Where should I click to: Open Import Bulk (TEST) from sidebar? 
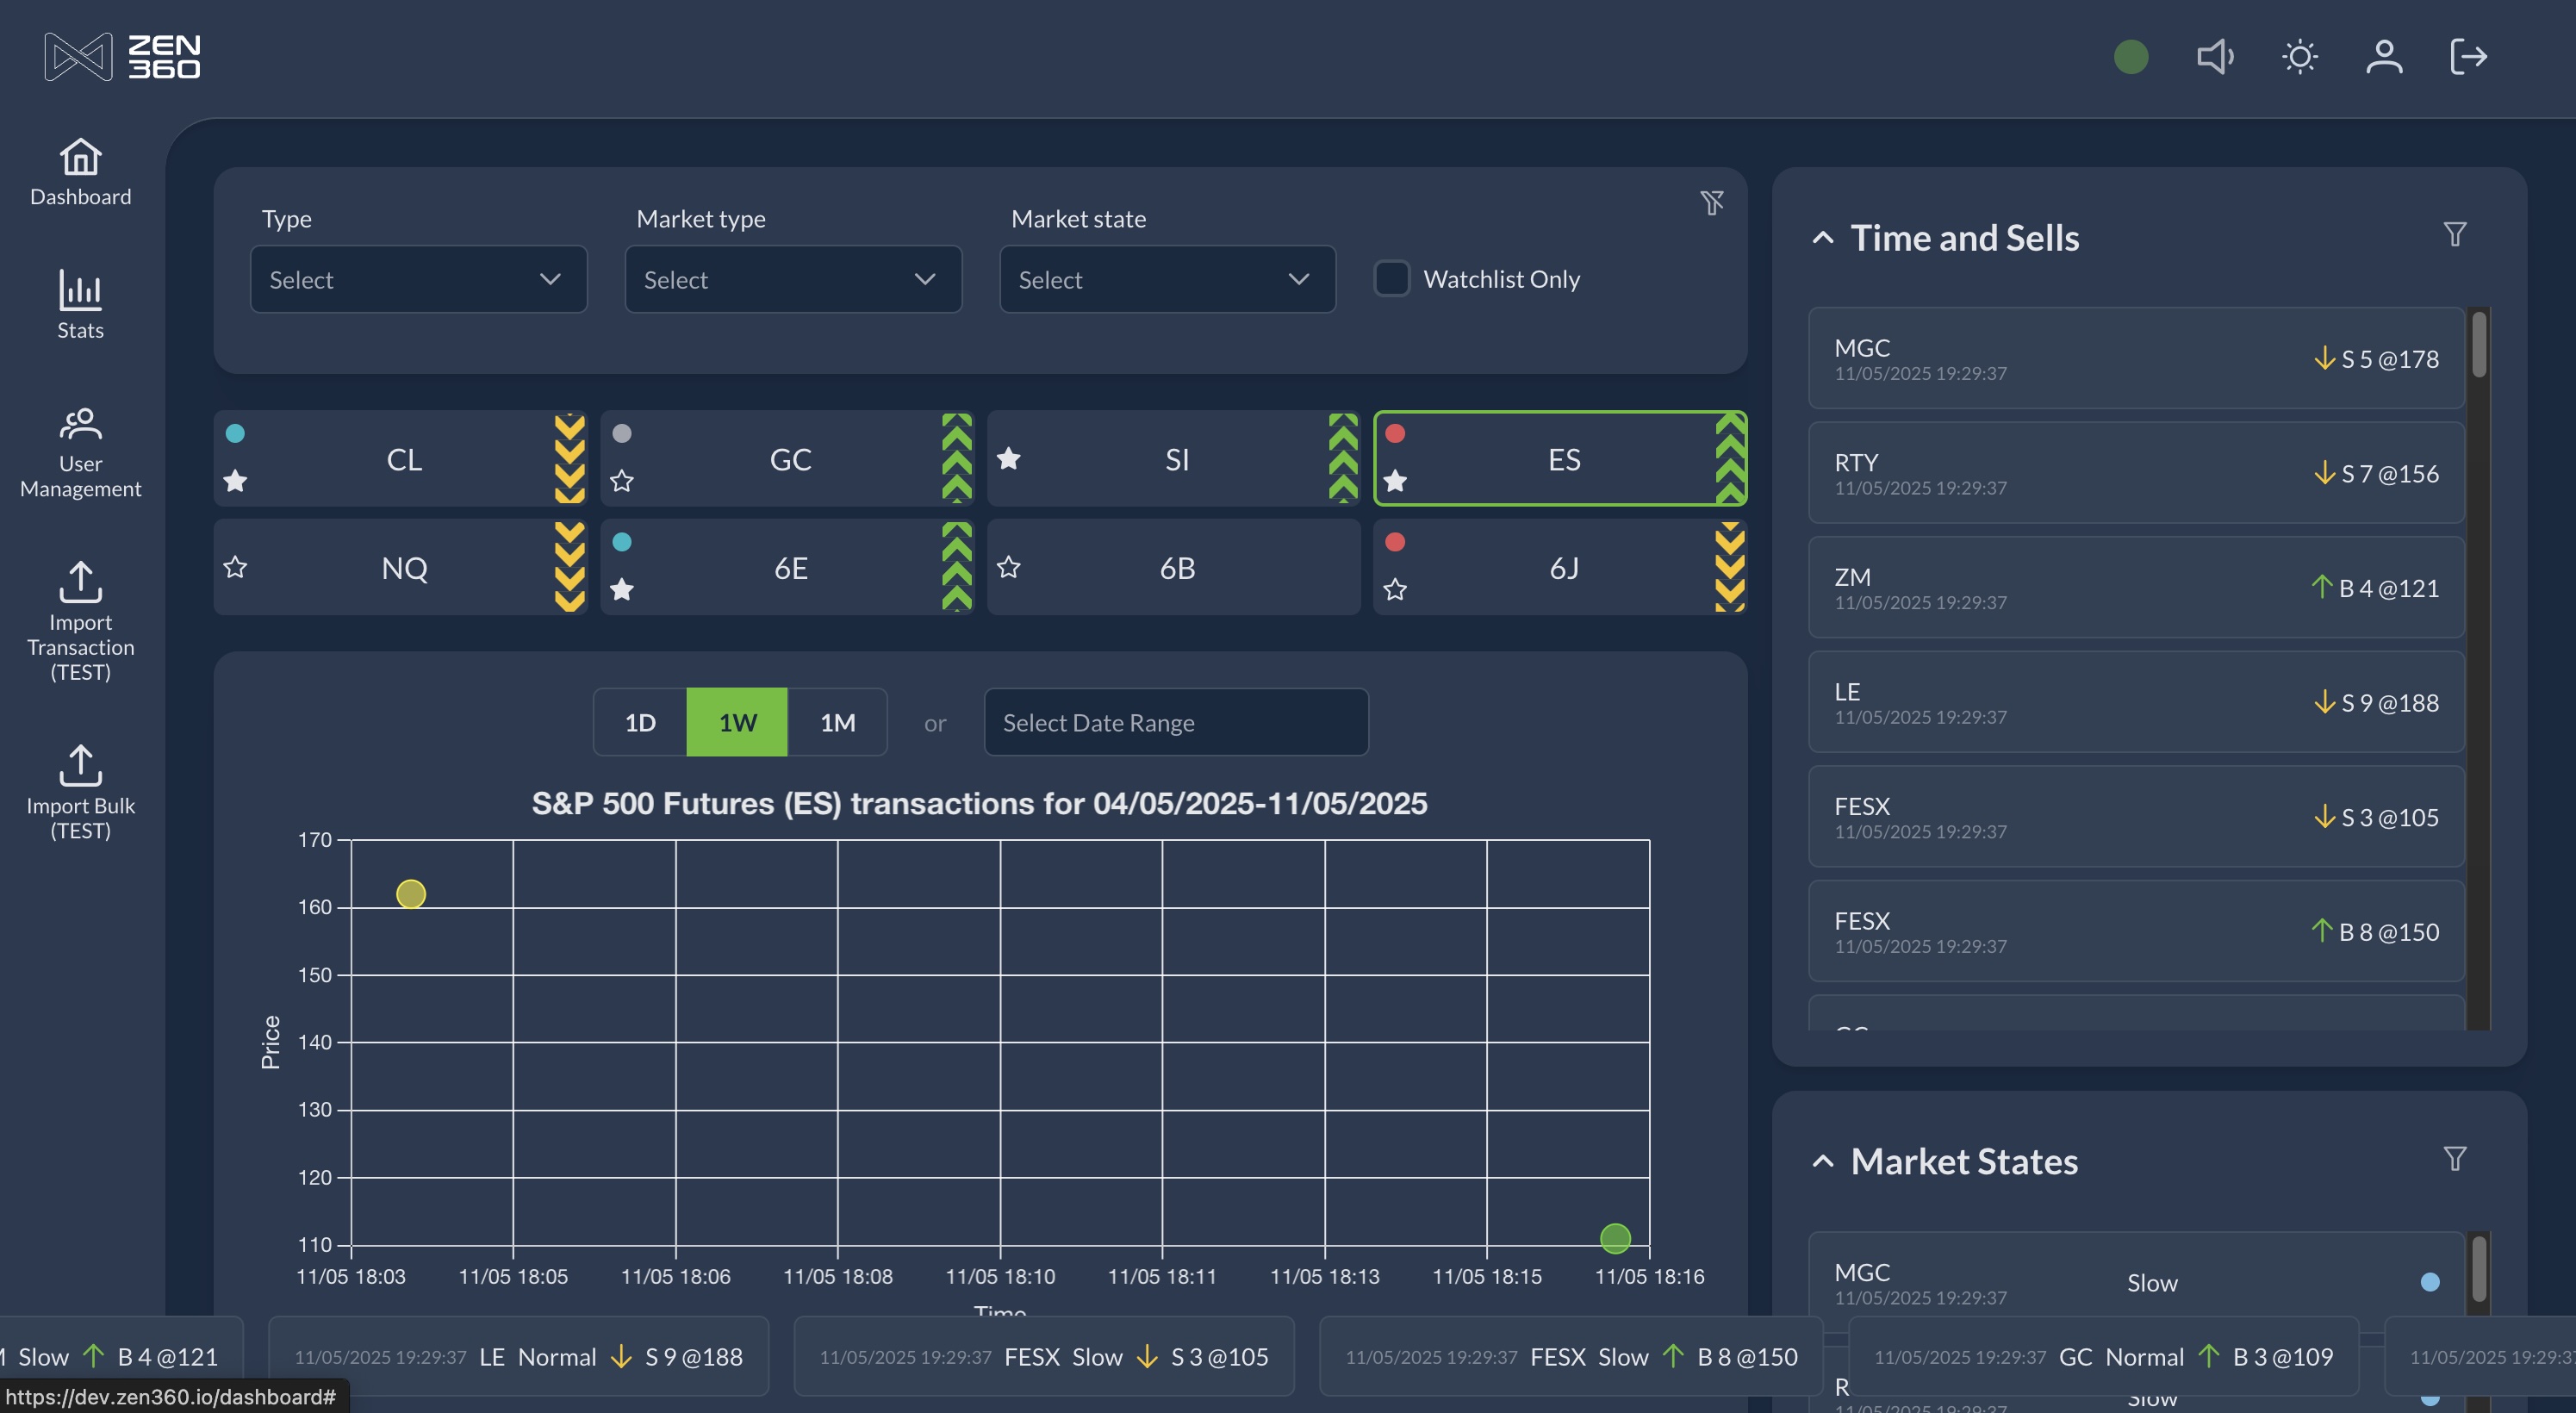pos(80,791)
